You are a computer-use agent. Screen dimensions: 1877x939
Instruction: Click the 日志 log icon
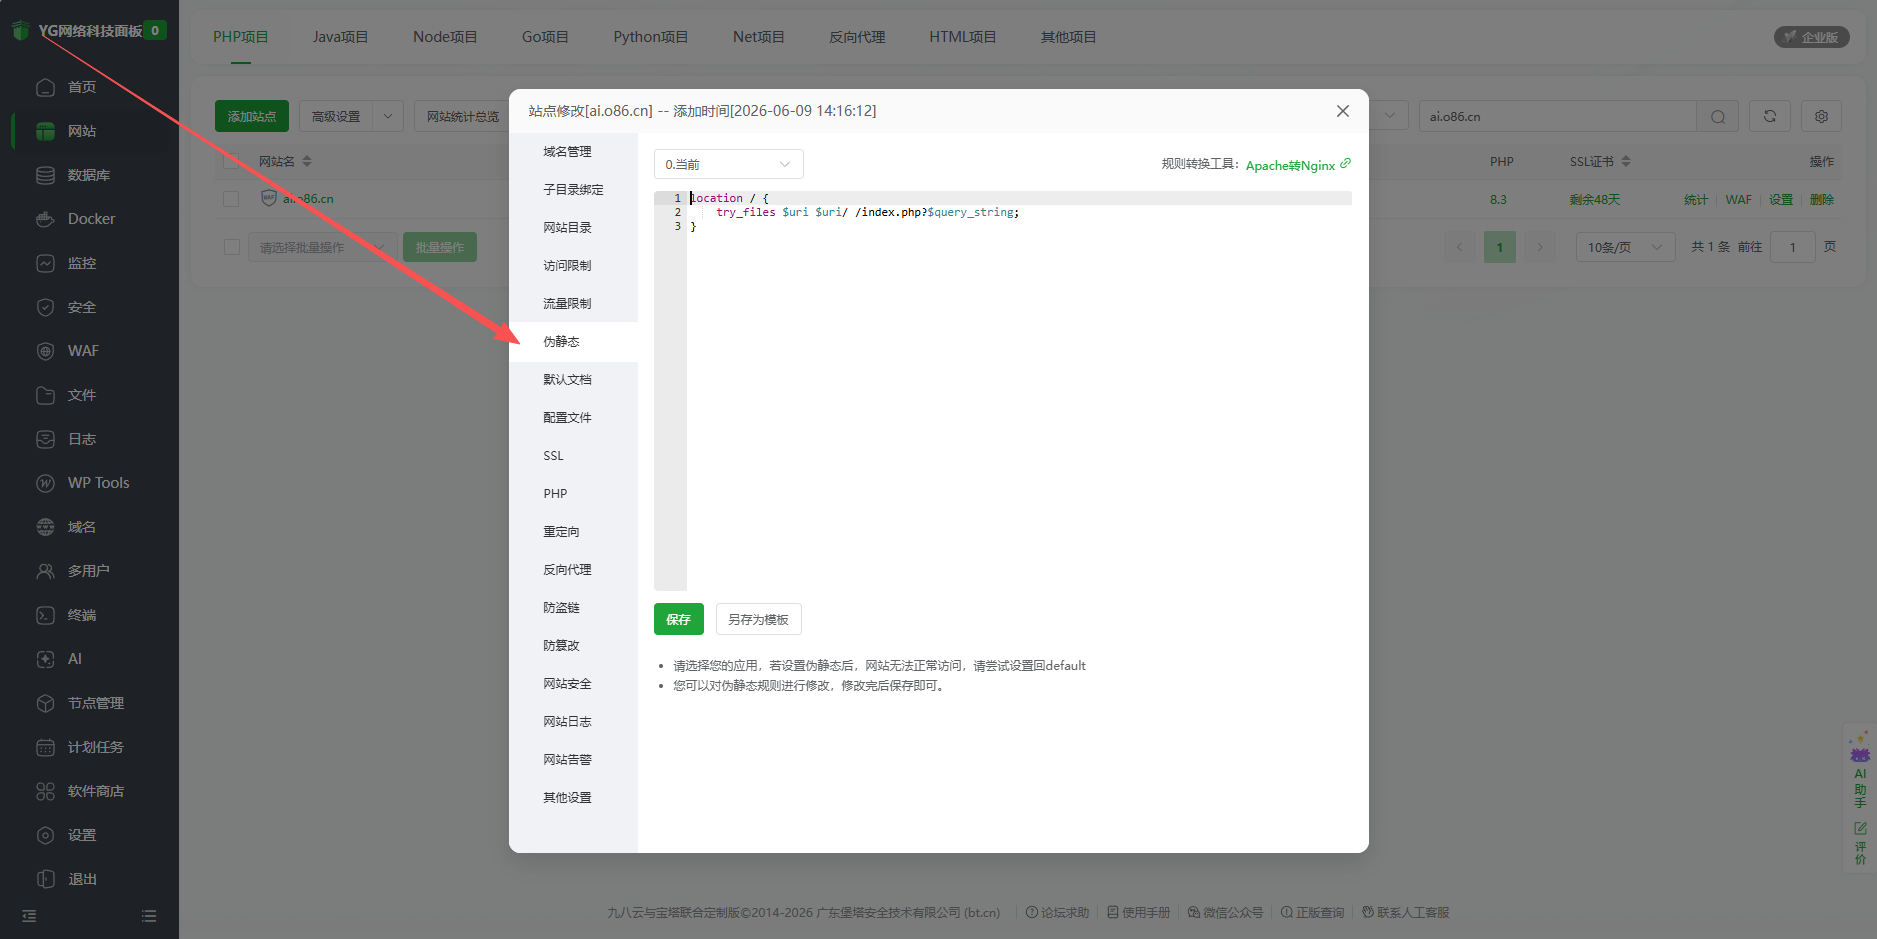[45, 439]
